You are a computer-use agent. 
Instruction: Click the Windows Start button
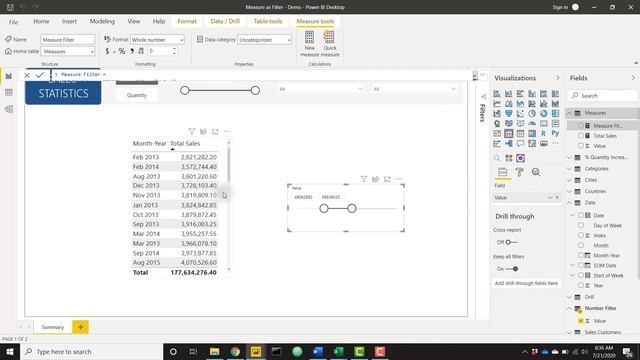[10, 351]
